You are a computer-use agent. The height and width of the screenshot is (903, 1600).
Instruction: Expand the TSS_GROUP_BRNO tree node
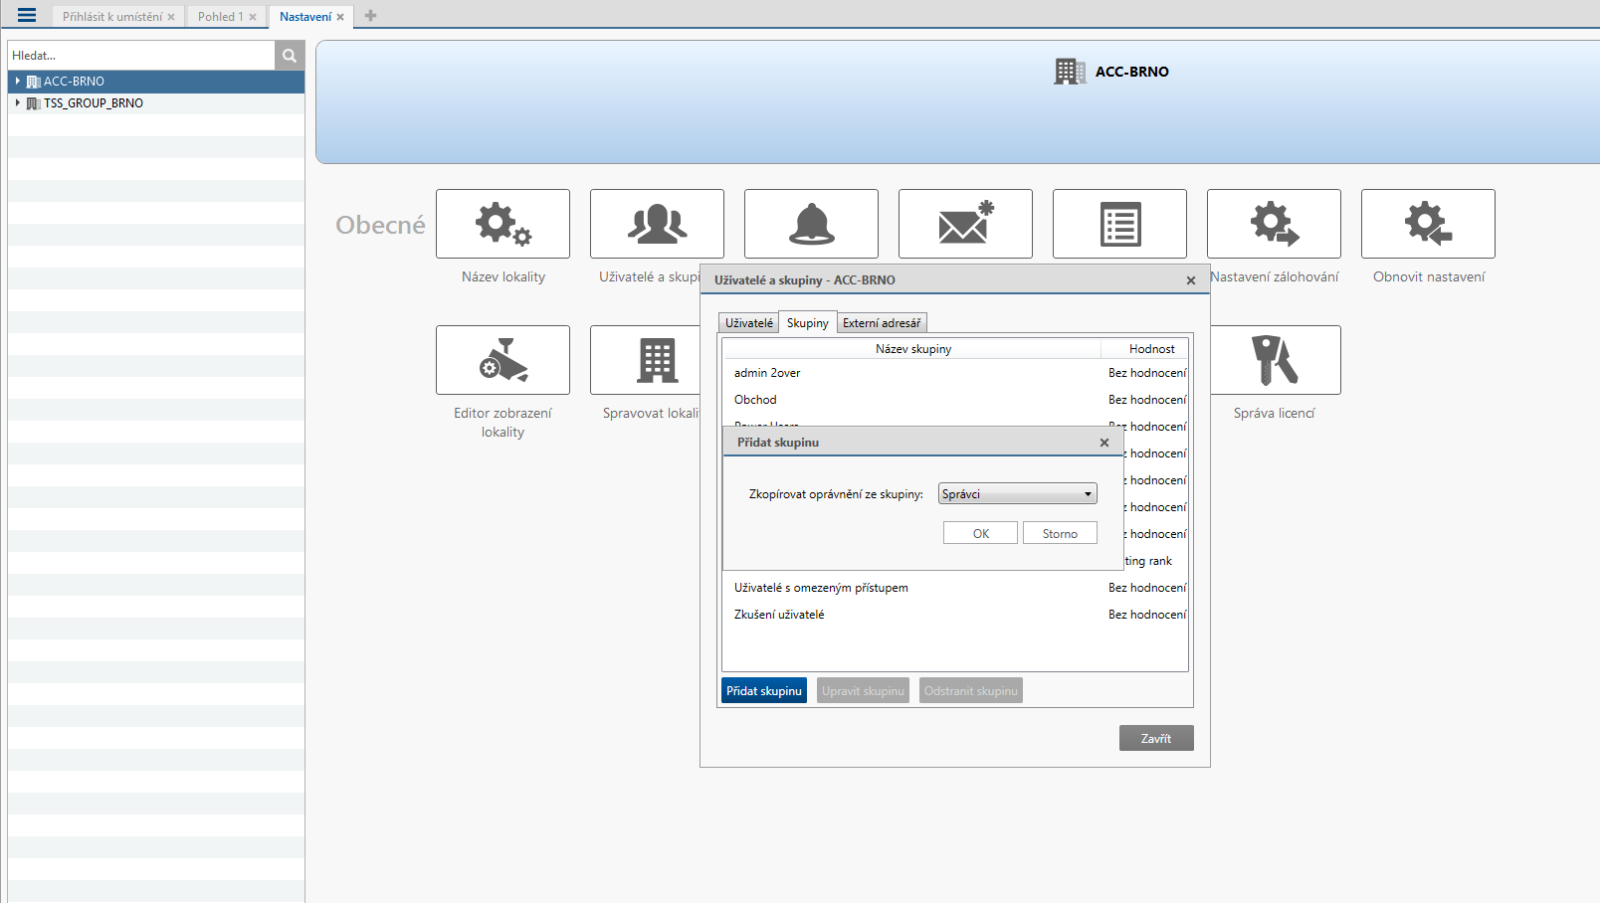(x=17, y=103)
